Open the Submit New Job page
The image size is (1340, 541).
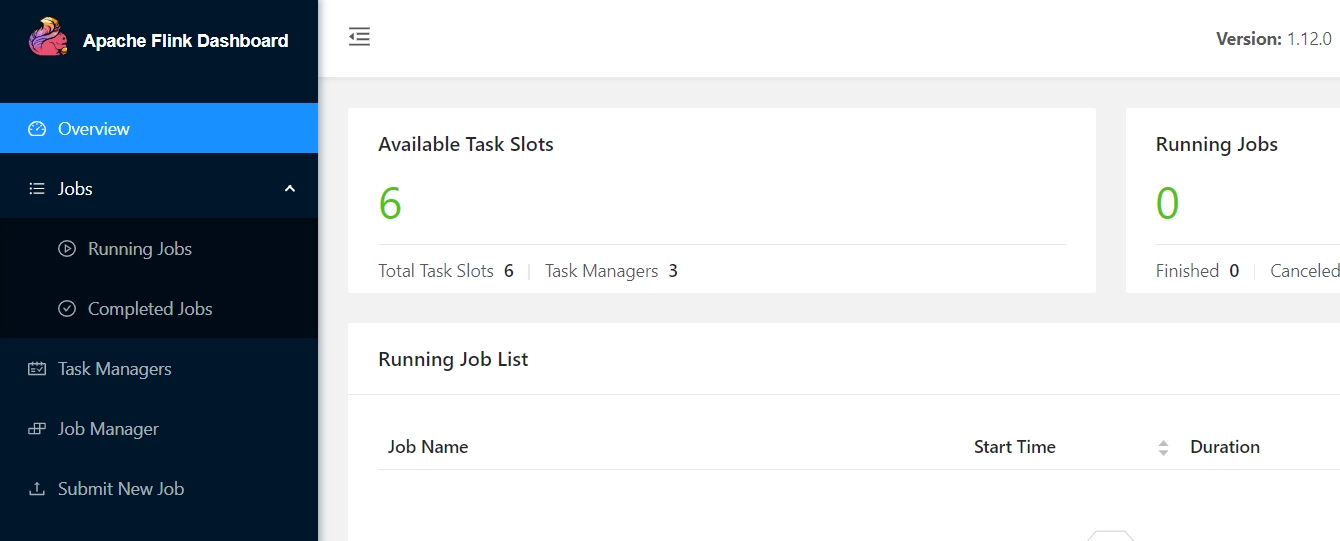point(159,488)
